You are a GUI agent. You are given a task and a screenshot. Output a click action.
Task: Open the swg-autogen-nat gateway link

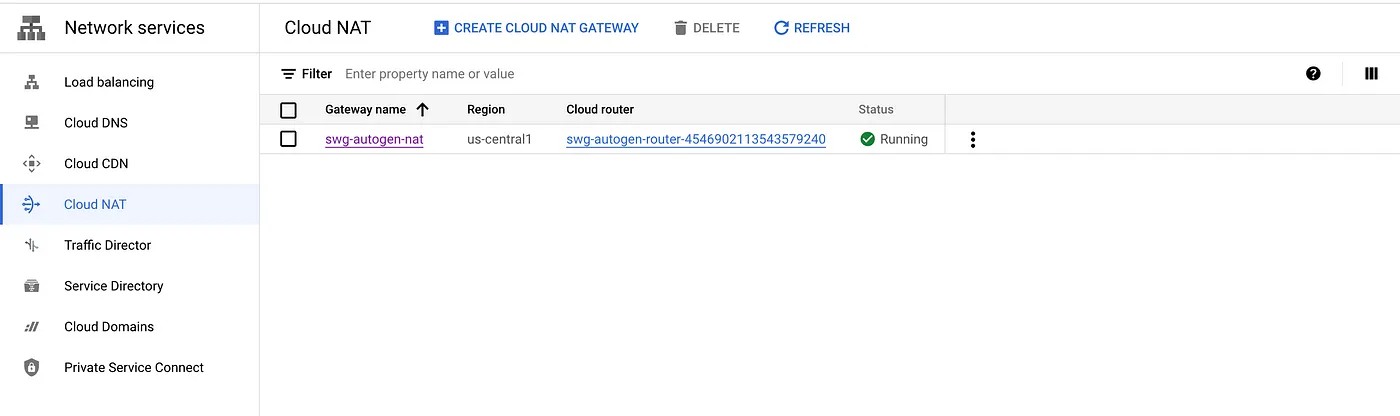pyautogui.click(x=374, y=139)
